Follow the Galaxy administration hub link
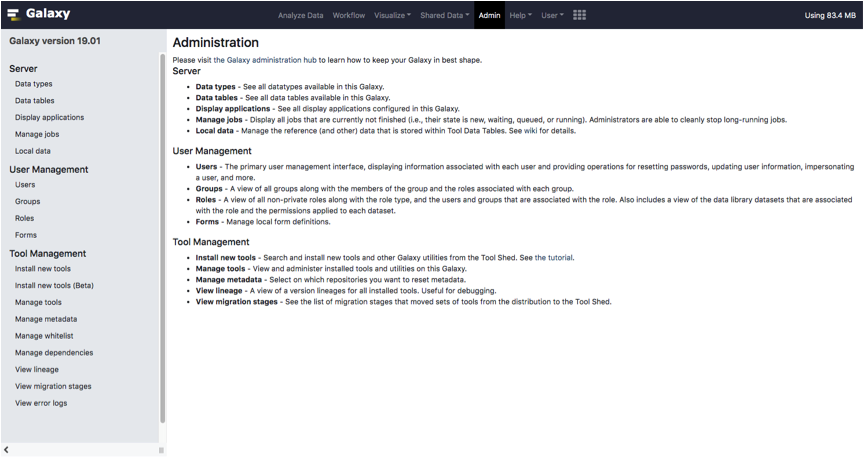The width and height of the screenshot is (864, 458). point(265,60)
